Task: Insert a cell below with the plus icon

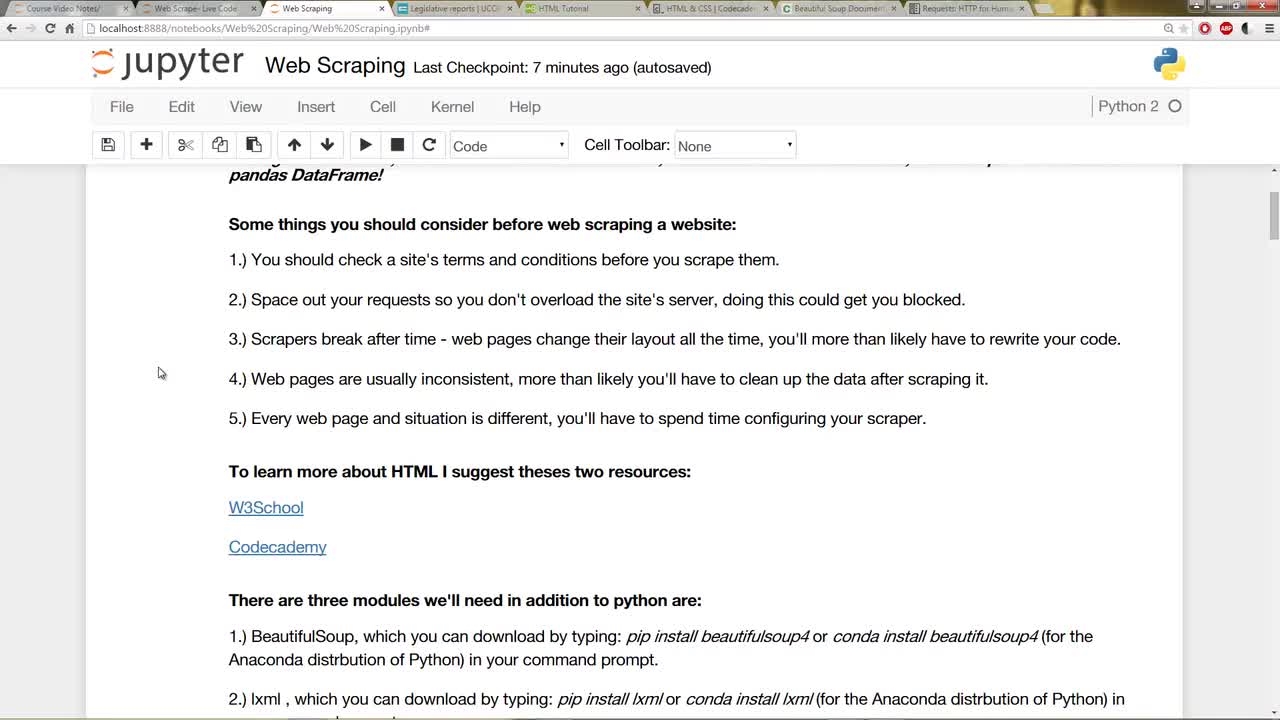Action: coord(146,145)
